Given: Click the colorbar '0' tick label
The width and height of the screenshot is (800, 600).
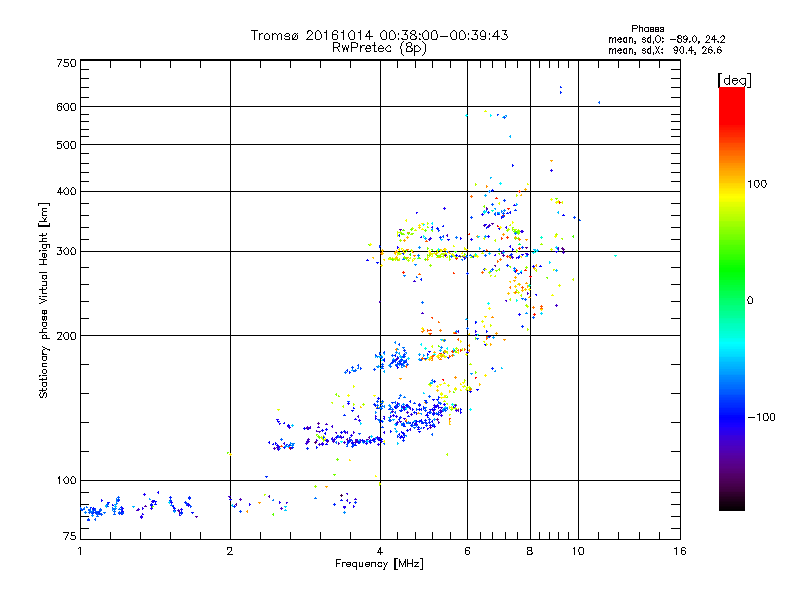Looking at the screenshot, I should [750, 301].
